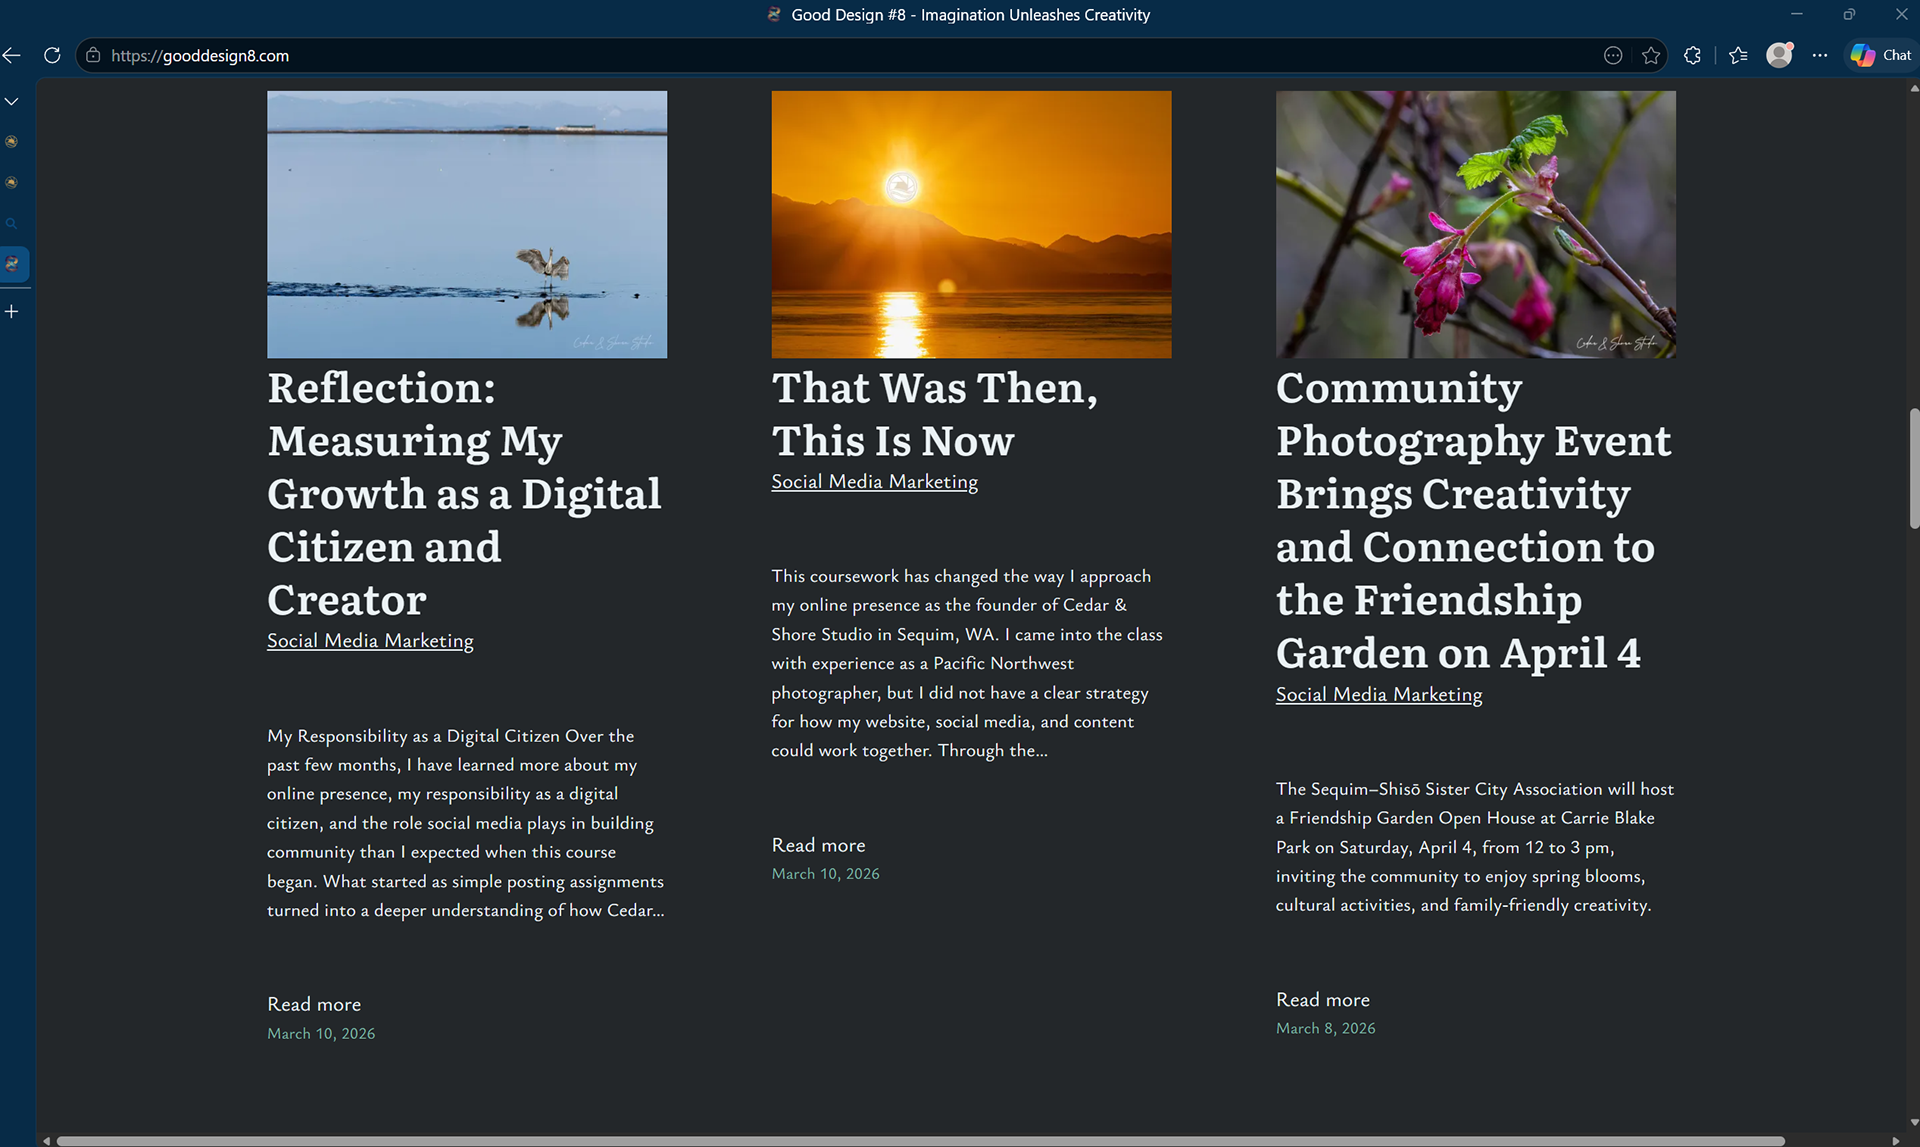Select the active Good Design vertical tab
Screen dimensions: 1920x1147
pyautogui.click(x=13, y=264)
